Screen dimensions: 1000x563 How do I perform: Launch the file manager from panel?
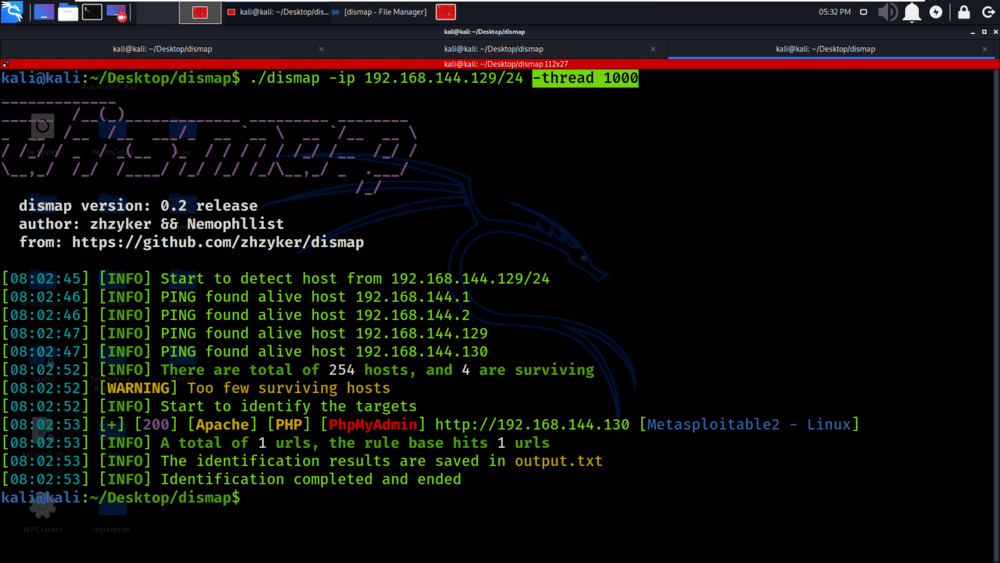coord(68,12)
